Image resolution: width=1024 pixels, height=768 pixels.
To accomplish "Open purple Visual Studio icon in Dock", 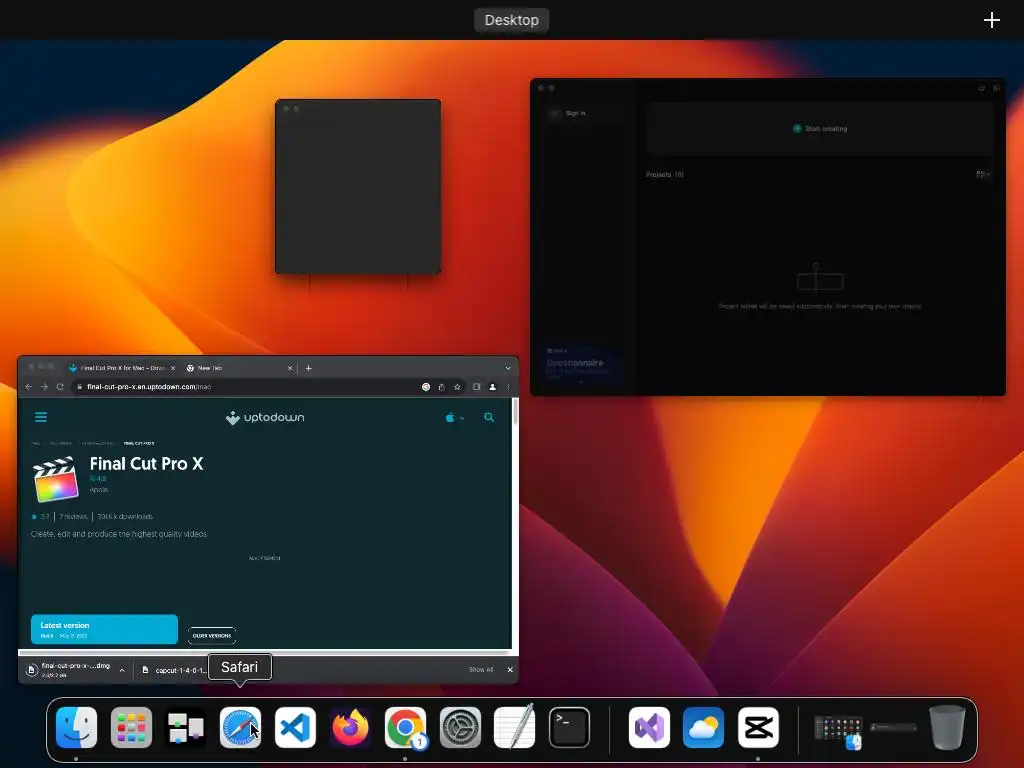I will click(x=649, y=728).
